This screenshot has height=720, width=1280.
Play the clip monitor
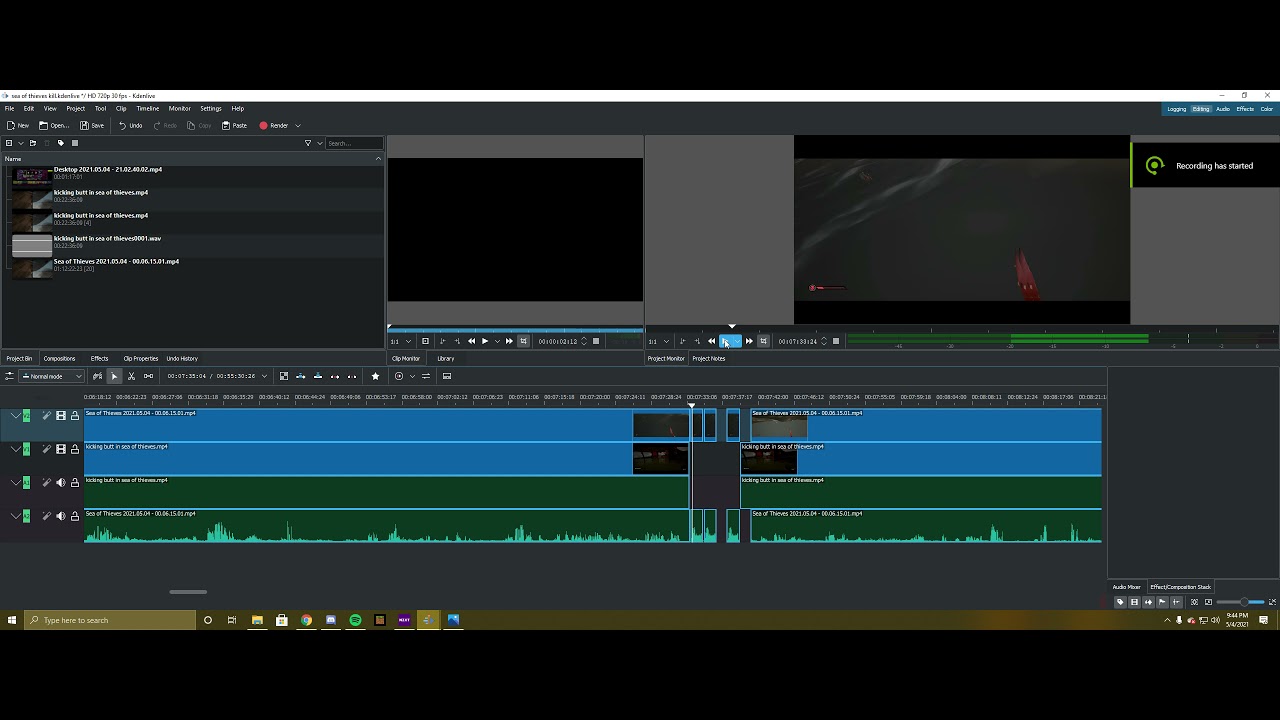pos(485,341)
